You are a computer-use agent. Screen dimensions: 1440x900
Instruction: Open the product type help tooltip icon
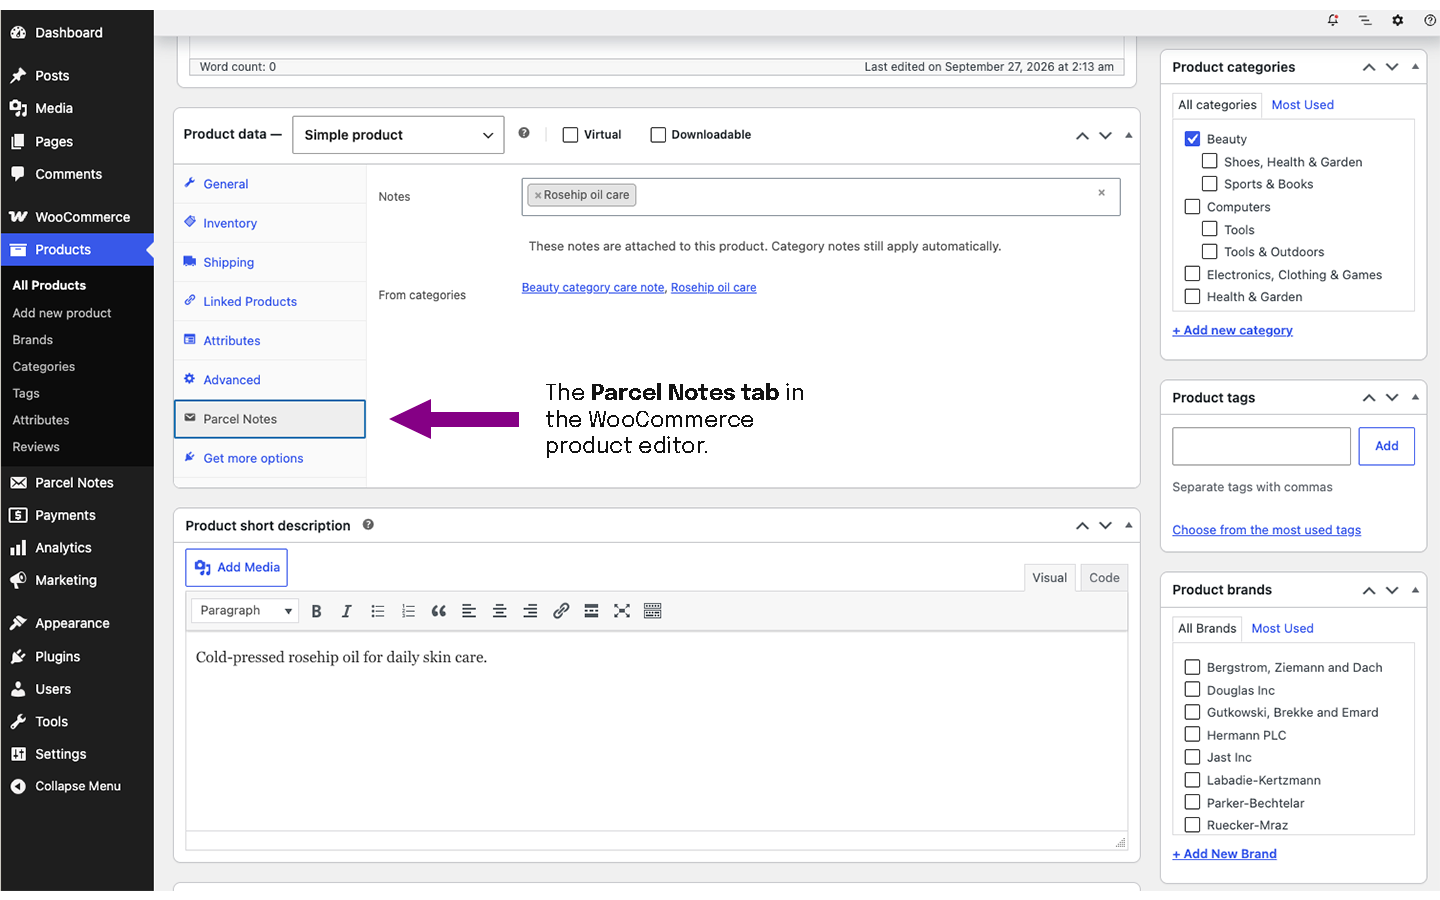point(524,133)
